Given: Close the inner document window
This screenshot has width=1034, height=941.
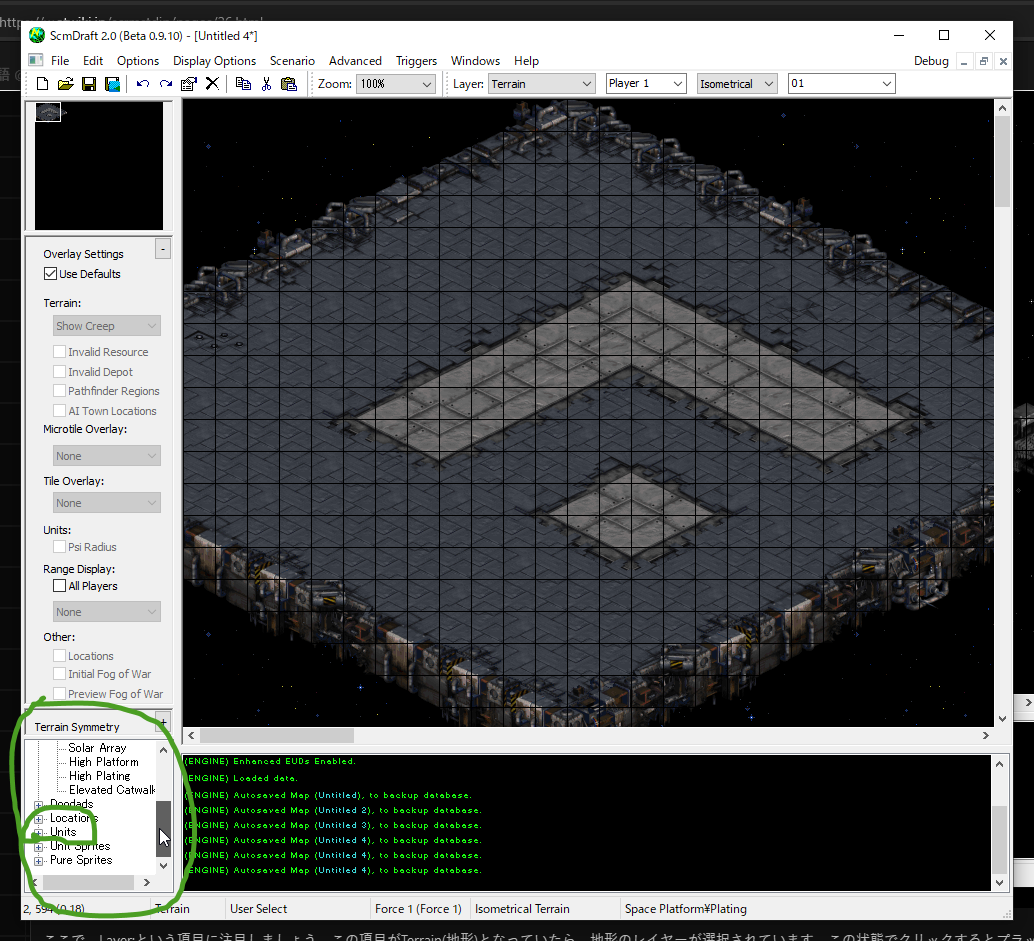Looking at the screenshot, I should (1003, 61).
